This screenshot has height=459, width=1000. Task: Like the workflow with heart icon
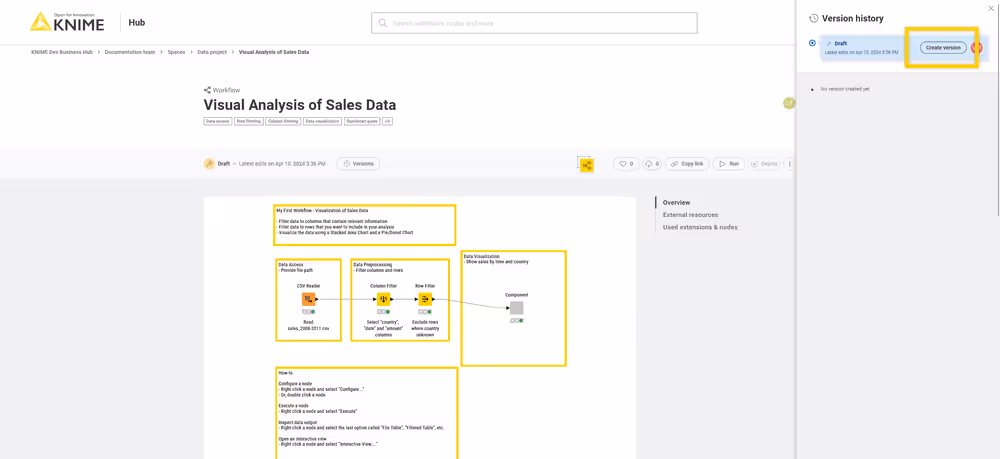626,164
